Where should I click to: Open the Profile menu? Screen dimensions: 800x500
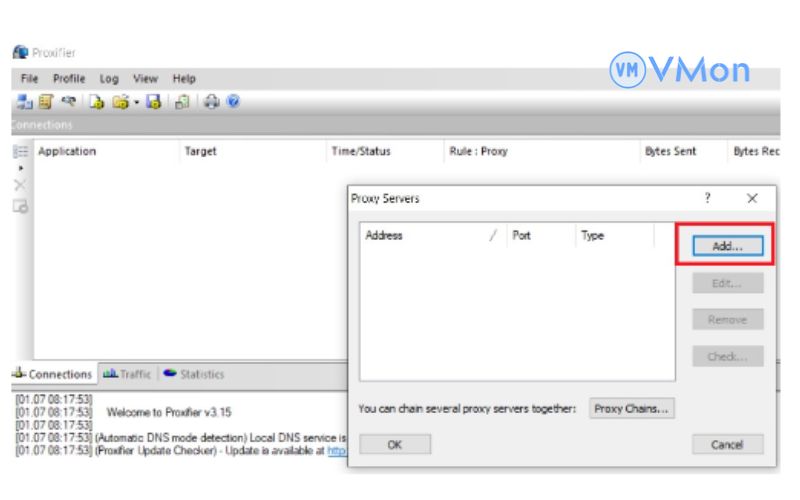coord(69,78)
